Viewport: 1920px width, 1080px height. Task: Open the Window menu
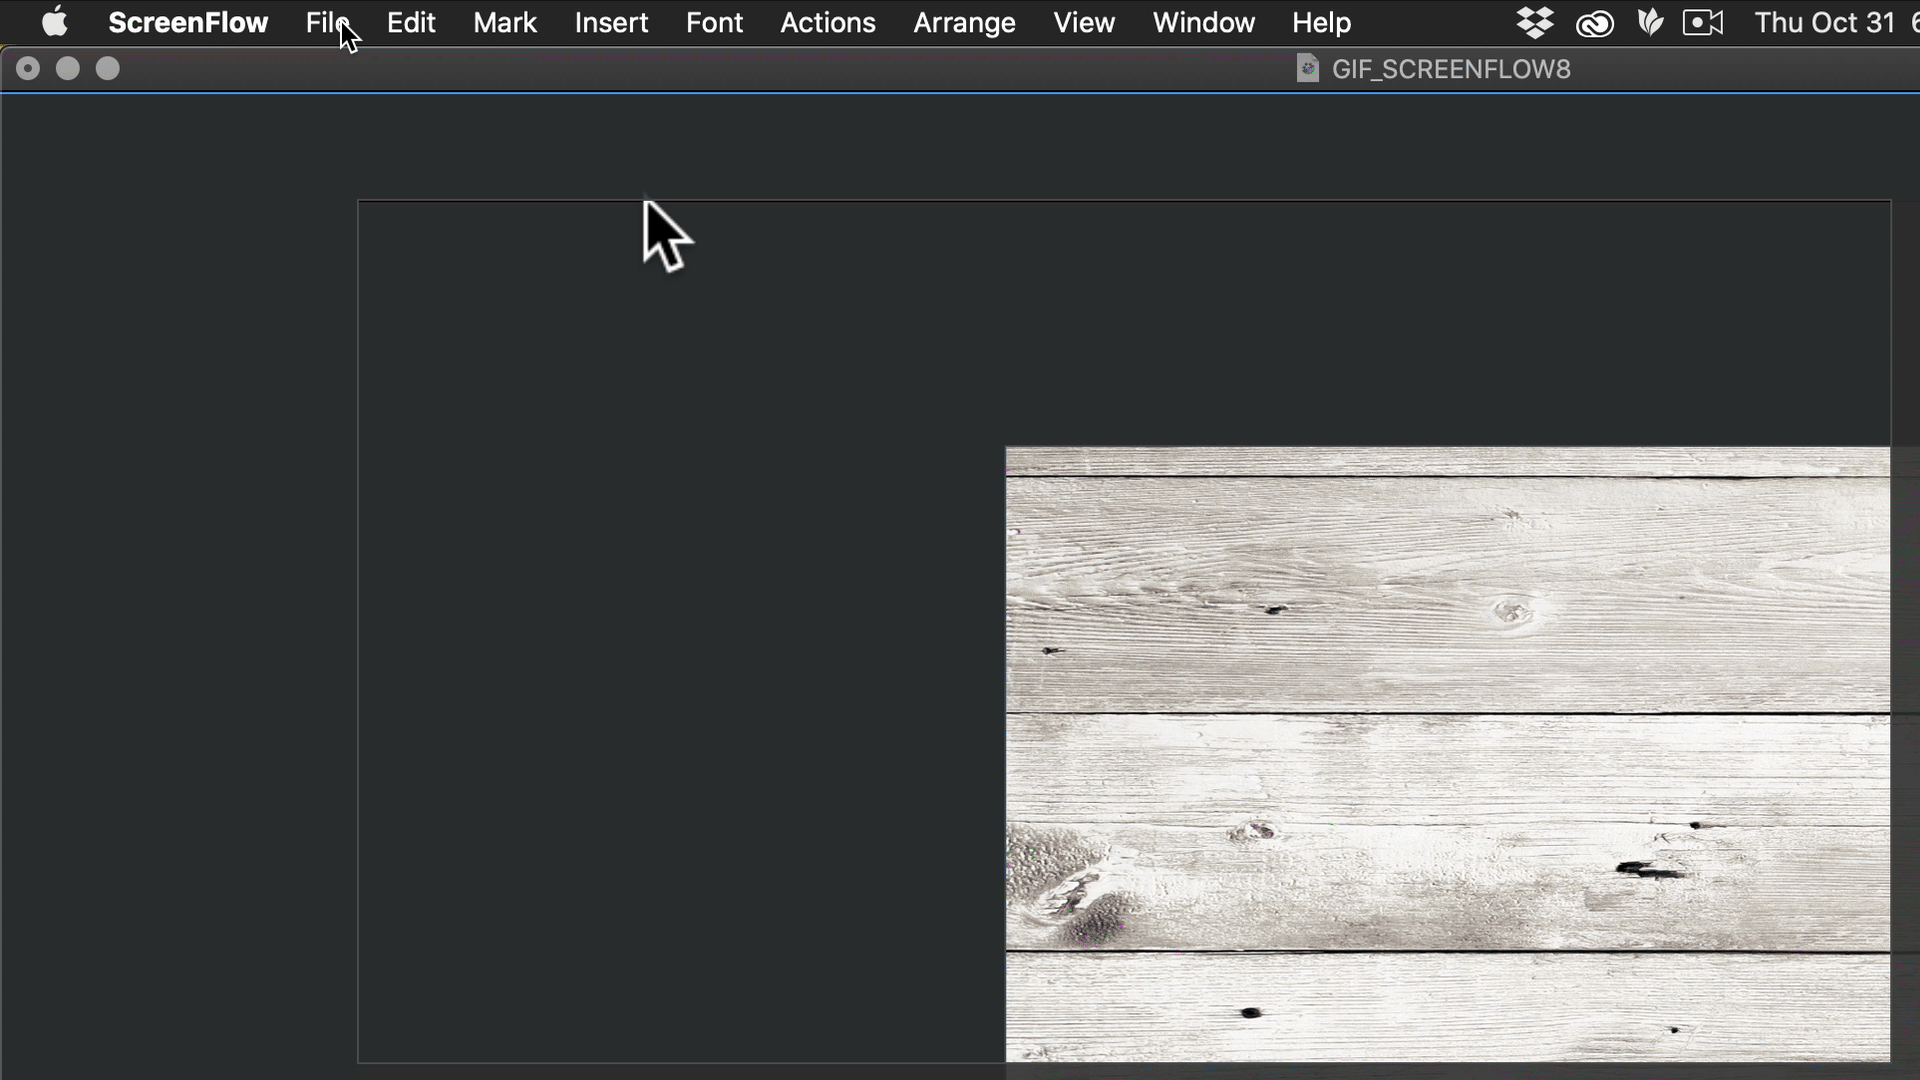point(1203,22)
